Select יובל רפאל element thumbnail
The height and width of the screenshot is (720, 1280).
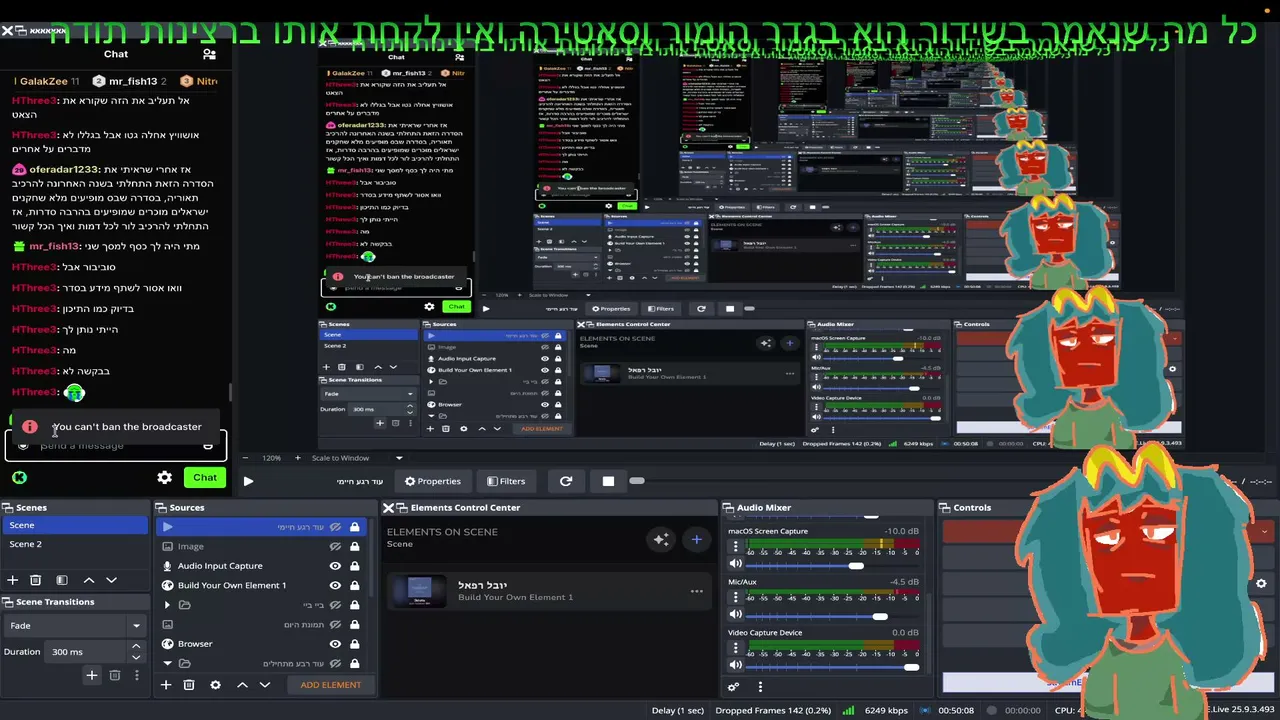[420, 591]
